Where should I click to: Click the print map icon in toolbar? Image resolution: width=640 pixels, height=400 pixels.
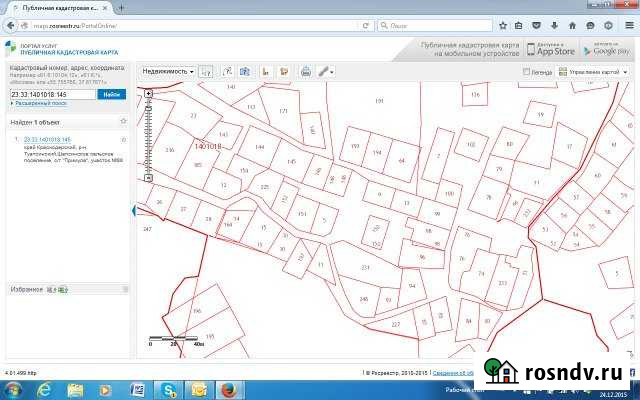point(306,71)
